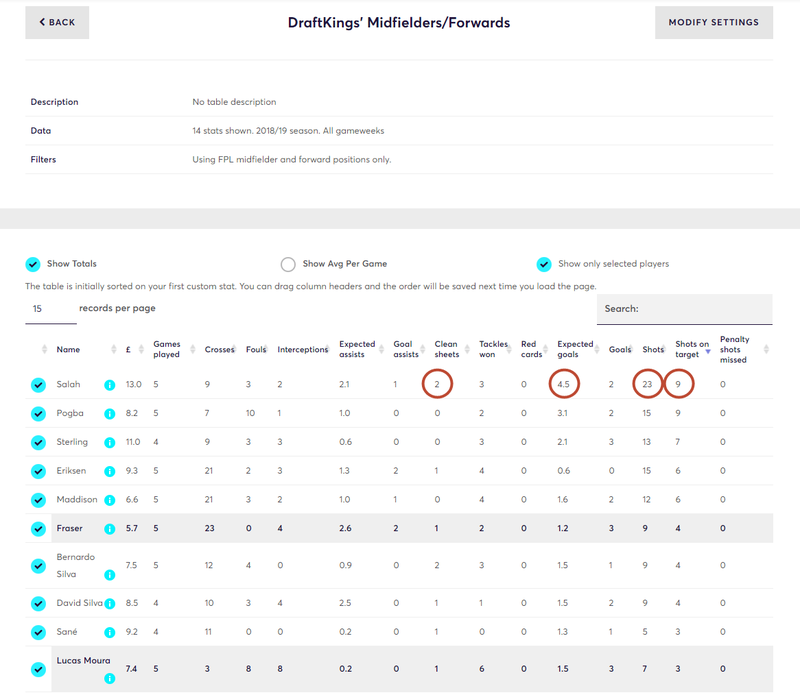Sort table by Games played column
The height and width of the screenshot is (695, 800).
point(167,350)
